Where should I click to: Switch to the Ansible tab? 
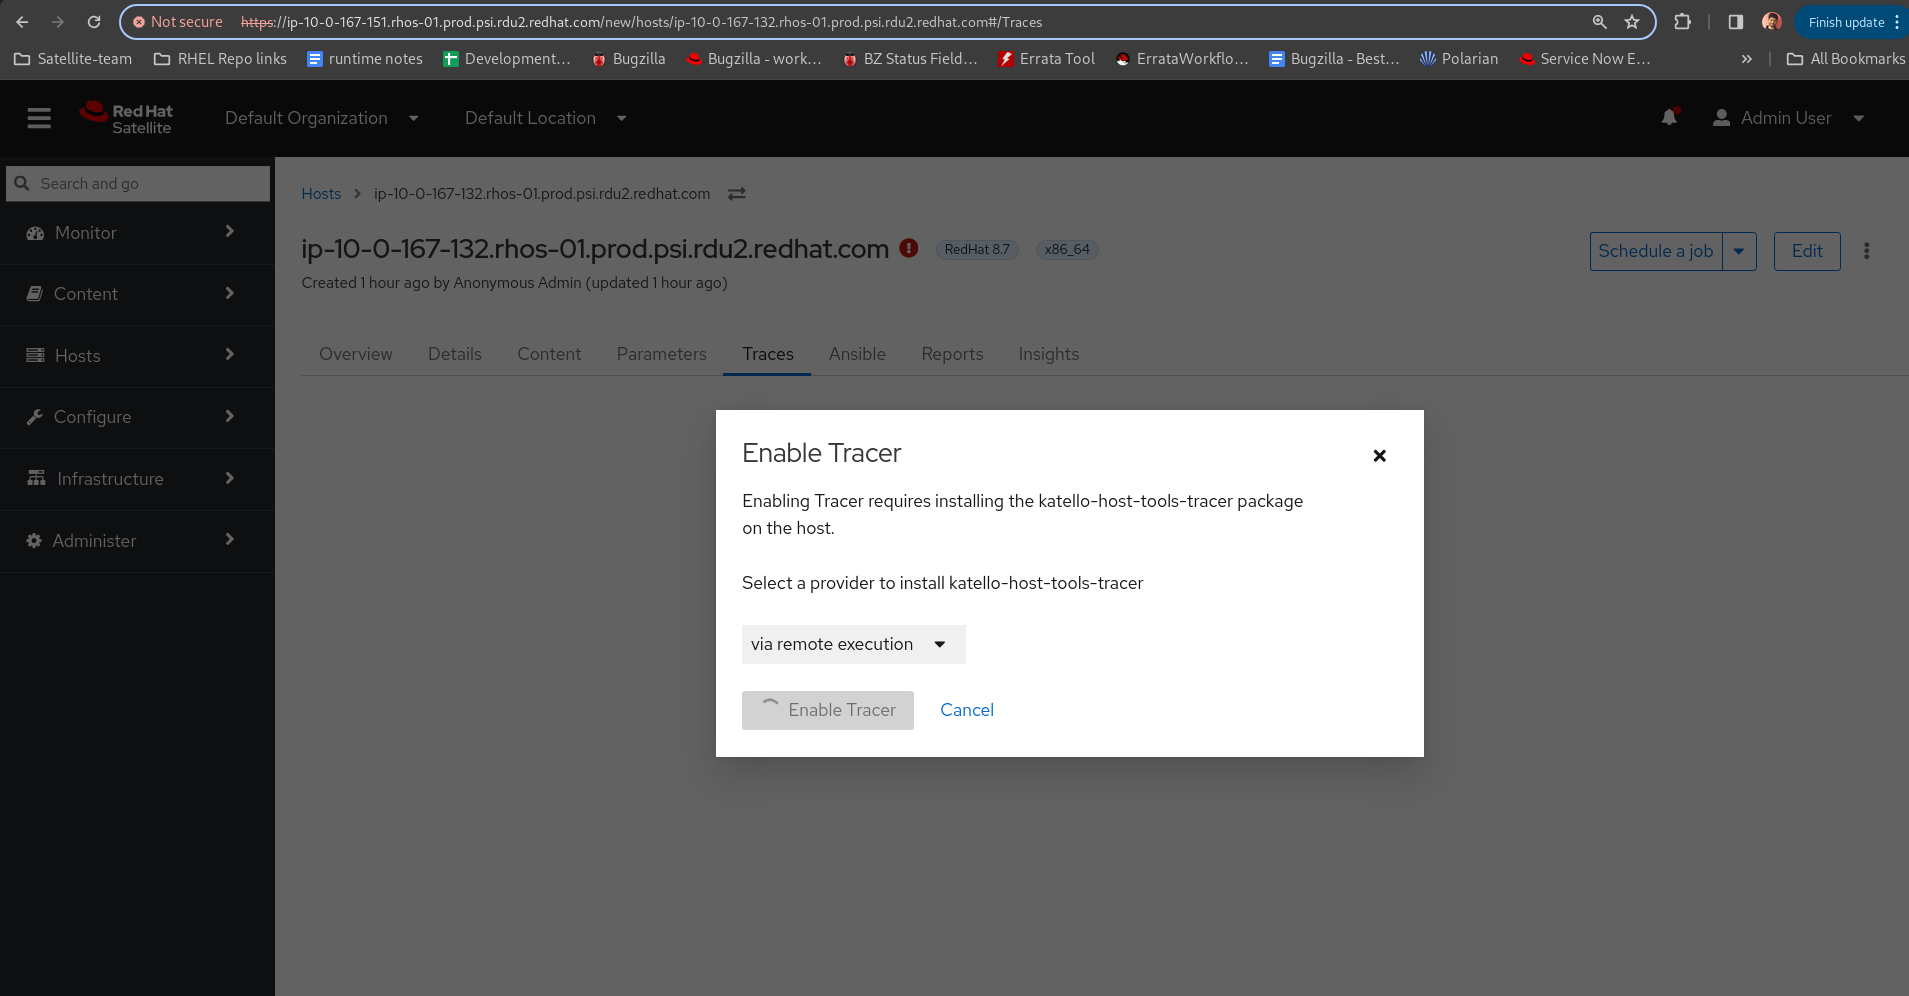pyautogui.click(x=857, y=354)
